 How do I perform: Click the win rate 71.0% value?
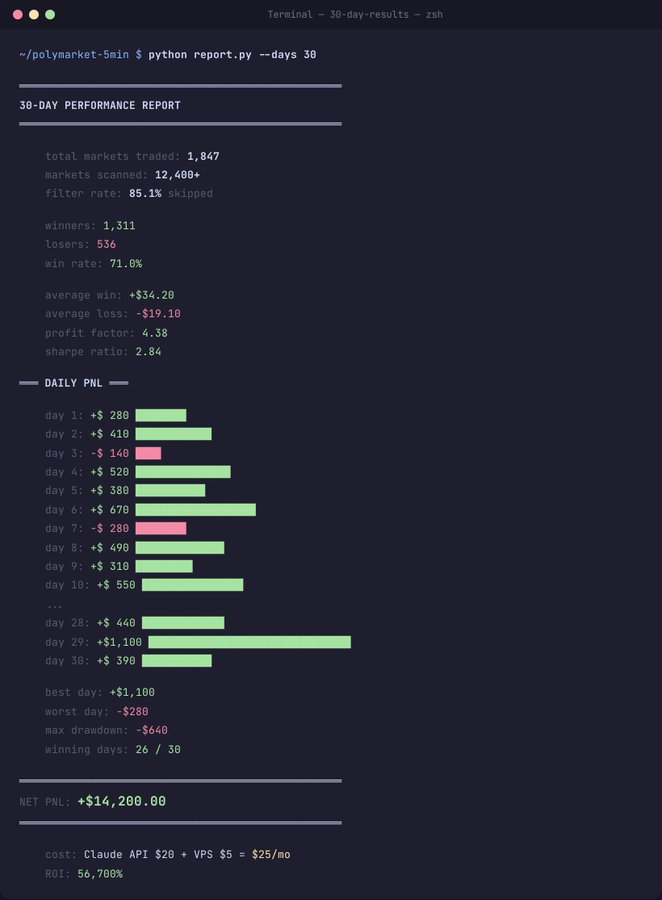[126, 263]
